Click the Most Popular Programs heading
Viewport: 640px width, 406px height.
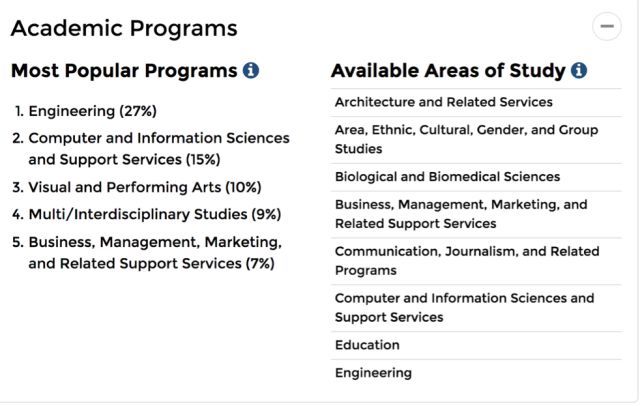coord(124,71)
